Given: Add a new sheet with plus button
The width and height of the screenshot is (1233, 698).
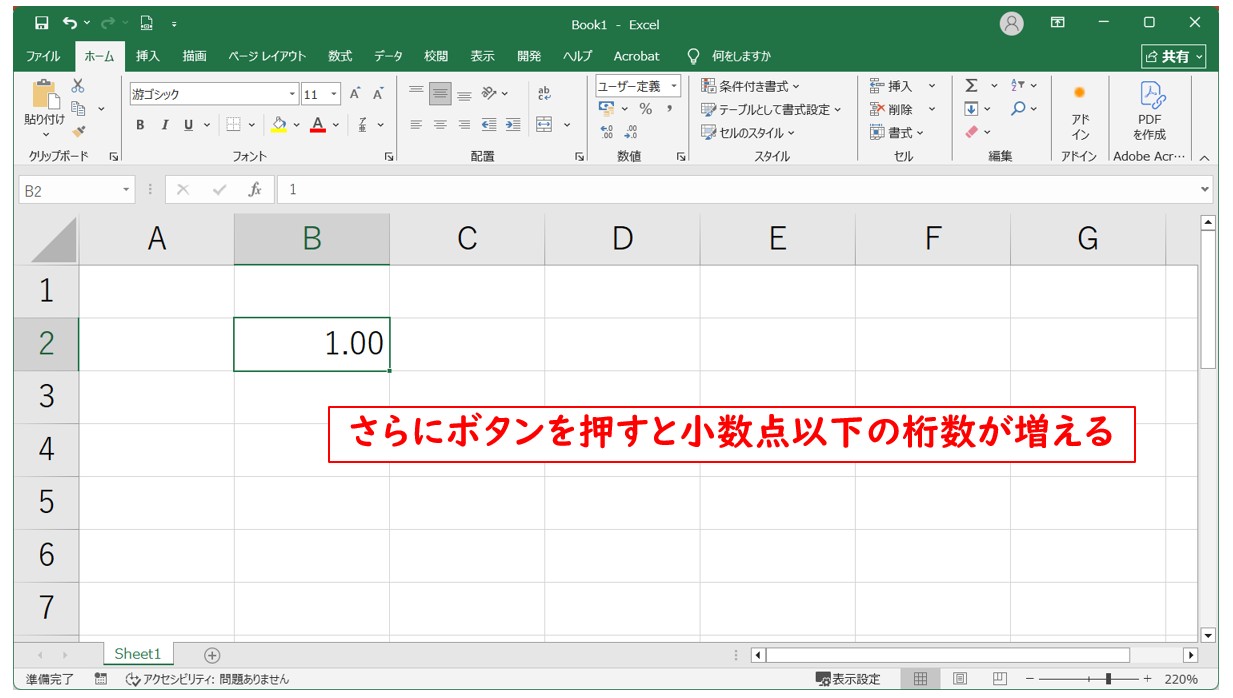Looking at the screenshot, I should (x=212, y=655).
